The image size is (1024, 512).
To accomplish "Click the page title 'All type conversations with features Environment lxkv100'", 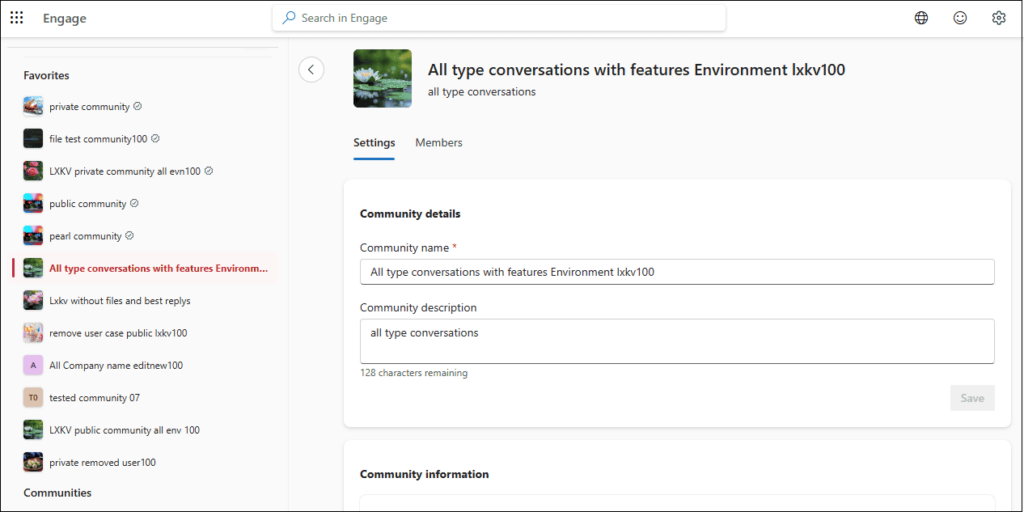I will click(636, 70).
